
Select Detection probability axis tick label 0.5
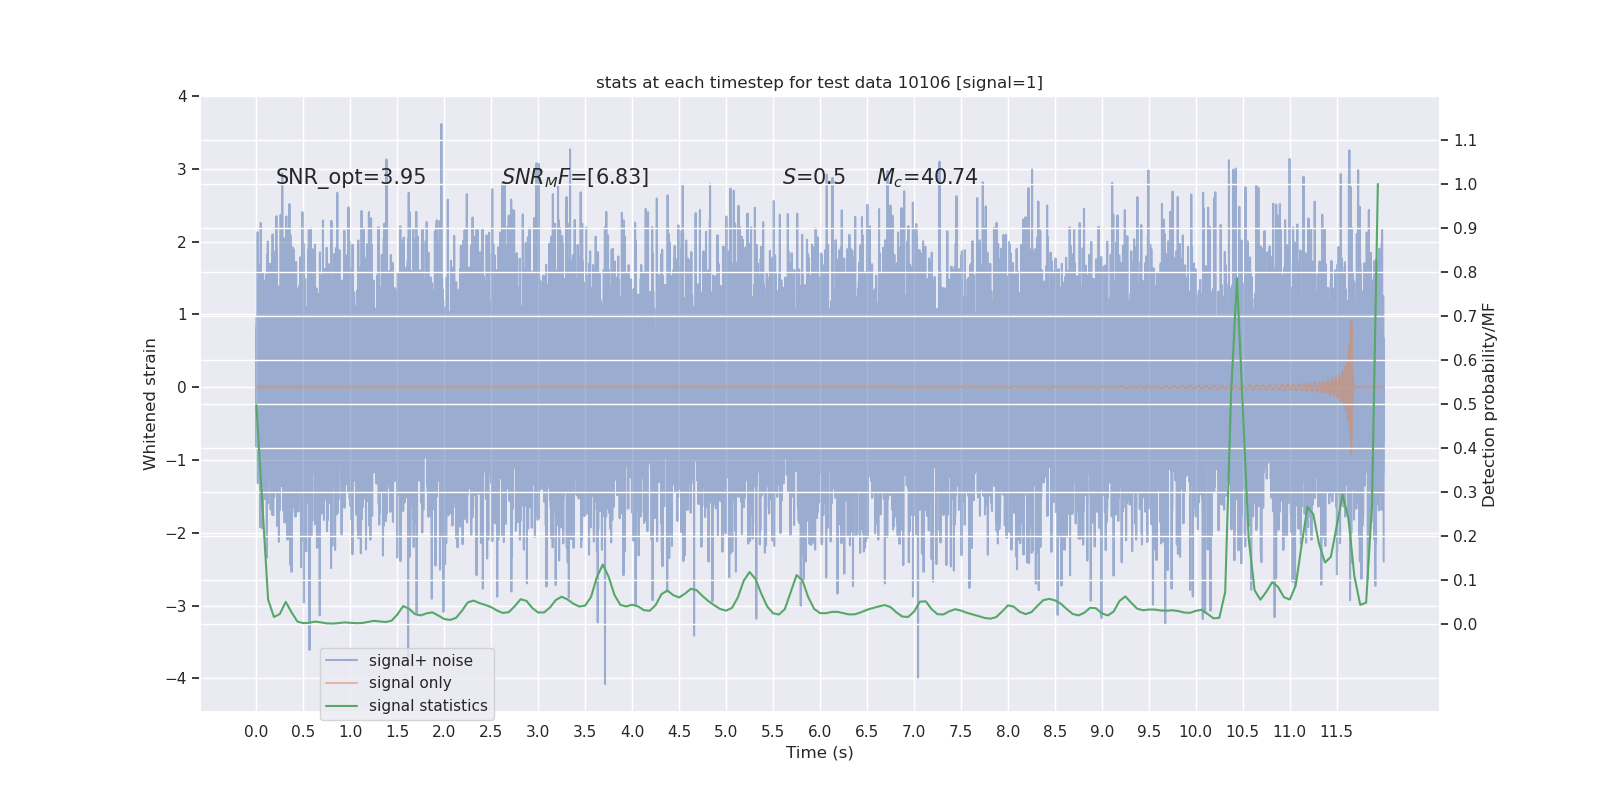pyautogui.click(x=1465, y=404)
